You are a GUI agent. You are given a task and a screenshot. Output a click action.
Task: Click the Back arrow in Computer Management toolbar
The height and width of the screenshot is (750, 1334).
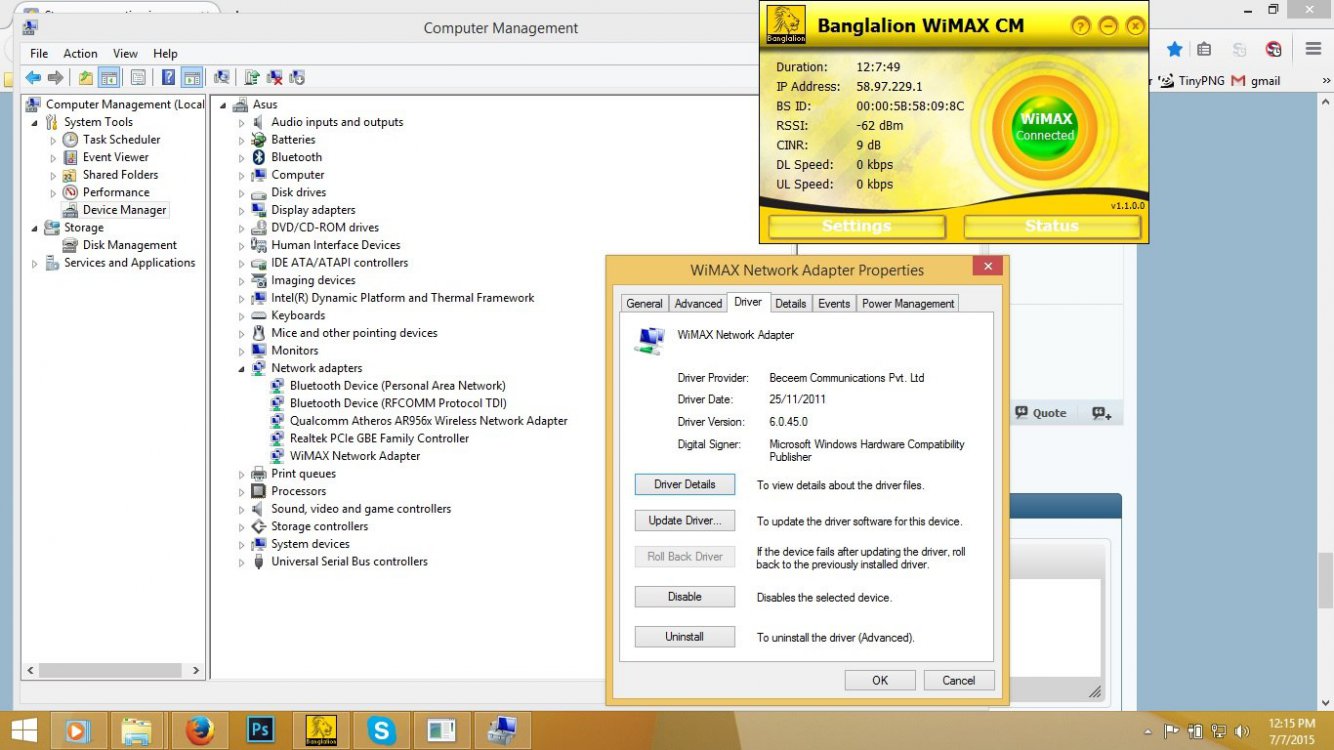(33, 77)
